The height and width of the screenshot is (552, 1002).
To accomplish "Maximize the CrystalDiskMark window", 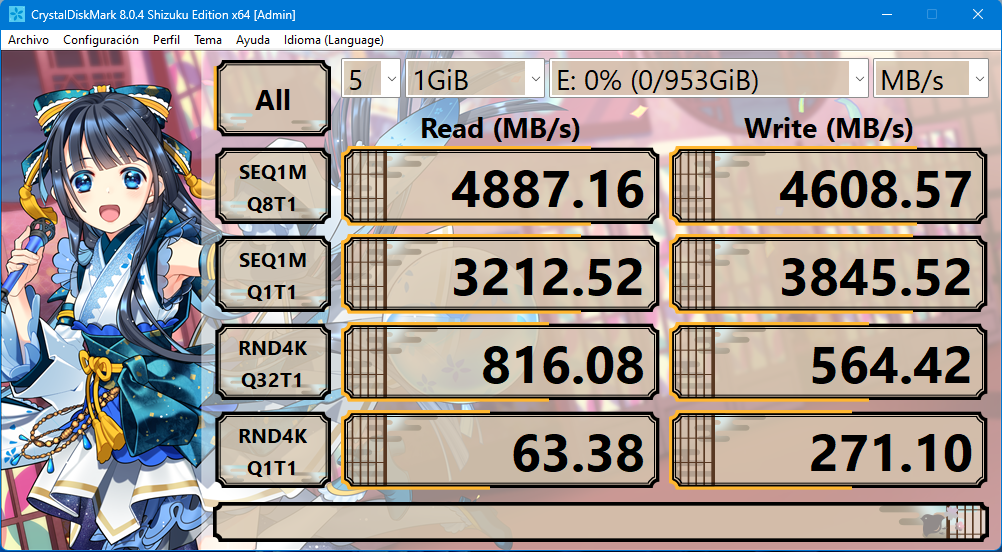I will 932,14.
